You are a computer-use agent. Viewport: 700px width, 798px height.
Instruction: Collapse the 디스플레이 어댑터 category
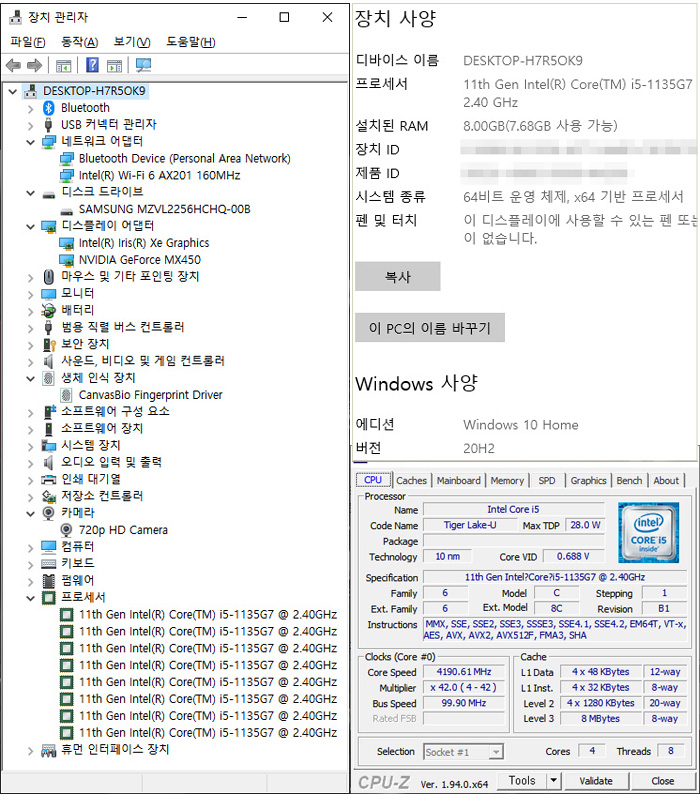[x=31, y=226]
